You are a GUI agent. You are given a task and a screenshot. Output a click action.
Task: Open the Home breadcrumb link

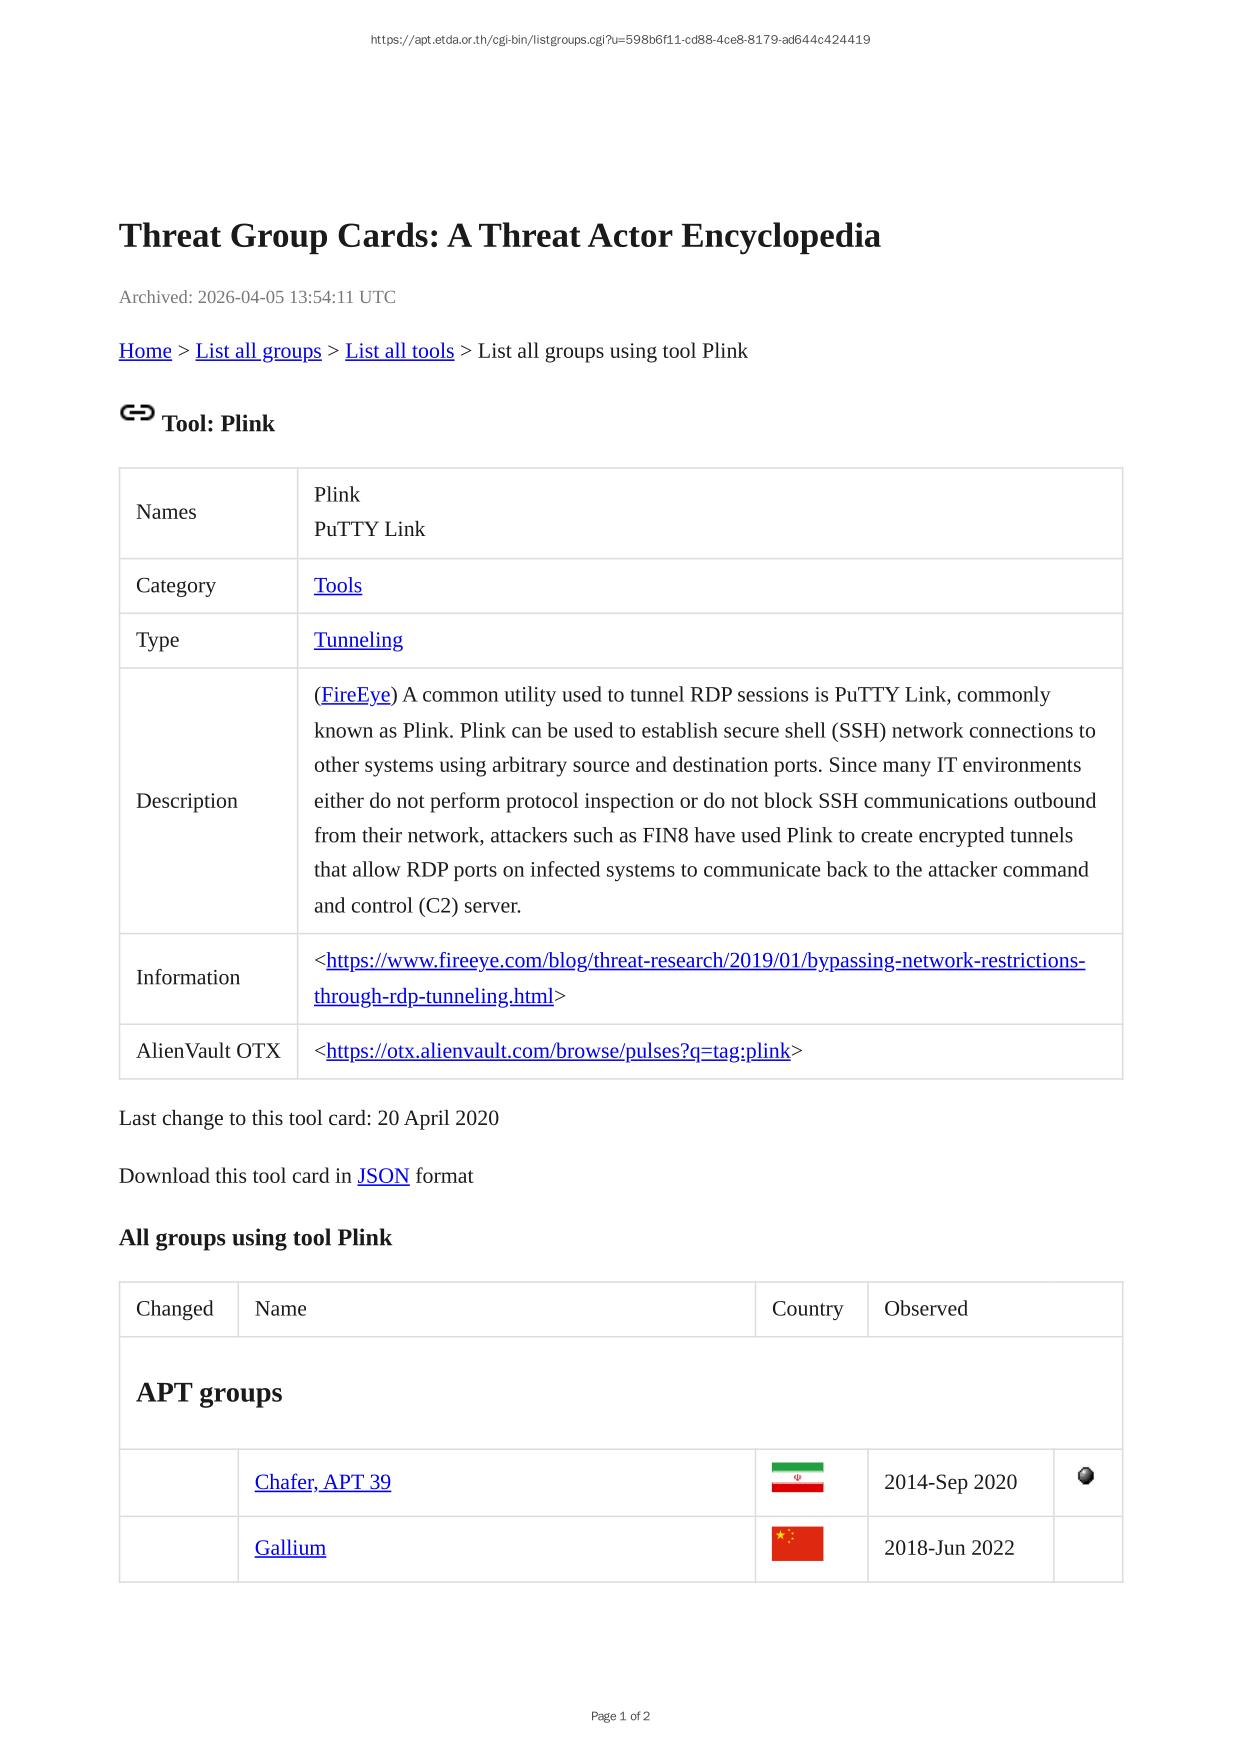coord(145,351)
